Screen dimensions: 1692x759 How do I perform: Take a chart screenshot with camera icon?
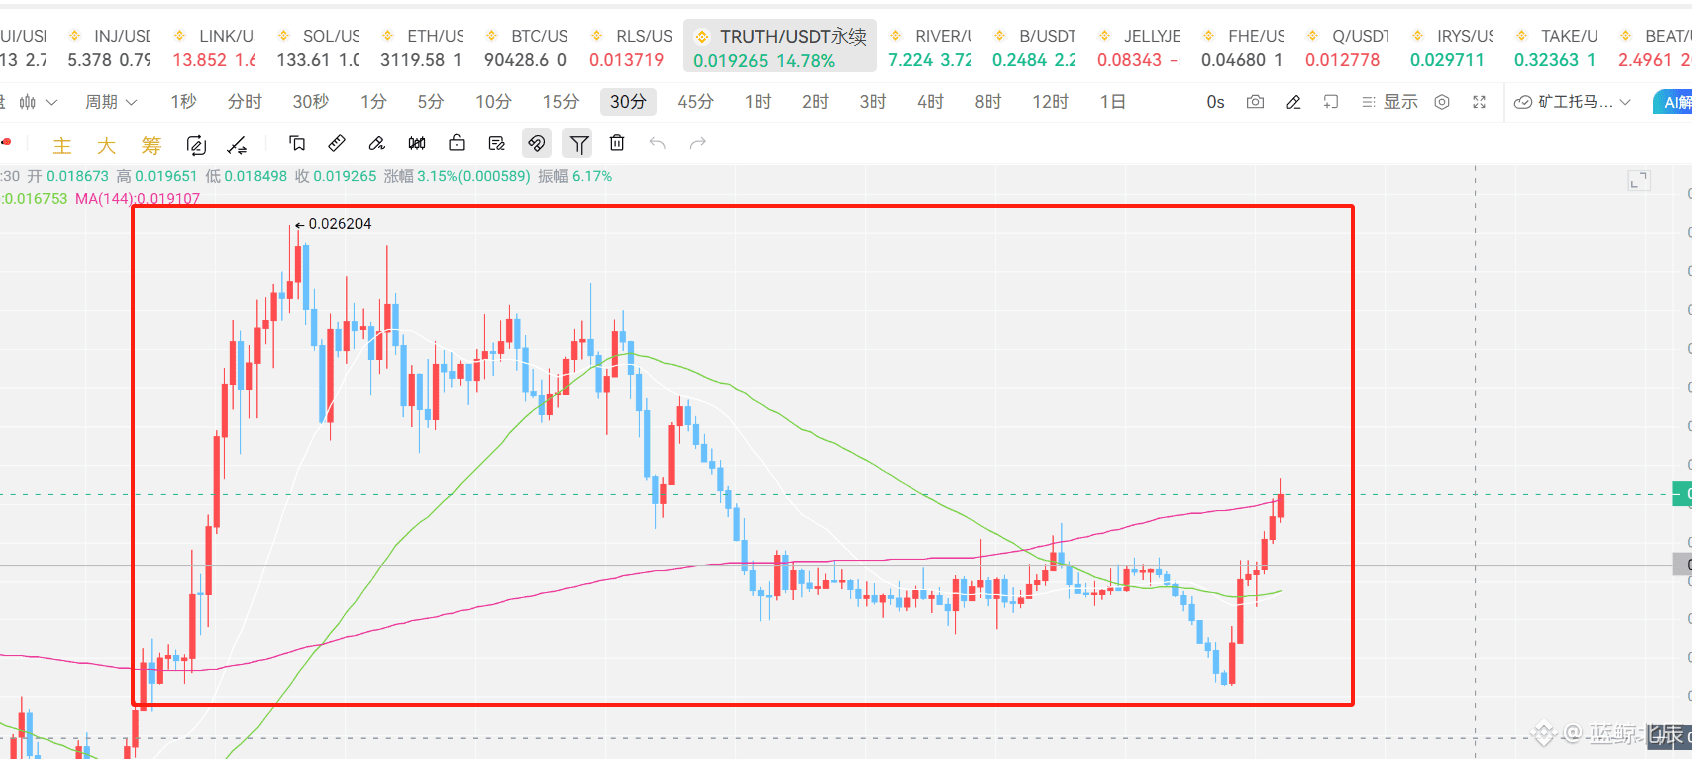coord(1255,102)
